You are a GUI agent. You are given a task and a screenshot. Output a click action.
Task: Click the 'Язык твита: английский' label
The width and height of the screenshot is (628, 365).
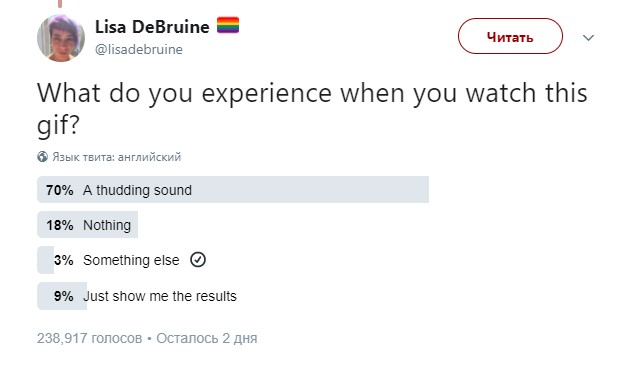pyautogui.click(x=117, y=157)
